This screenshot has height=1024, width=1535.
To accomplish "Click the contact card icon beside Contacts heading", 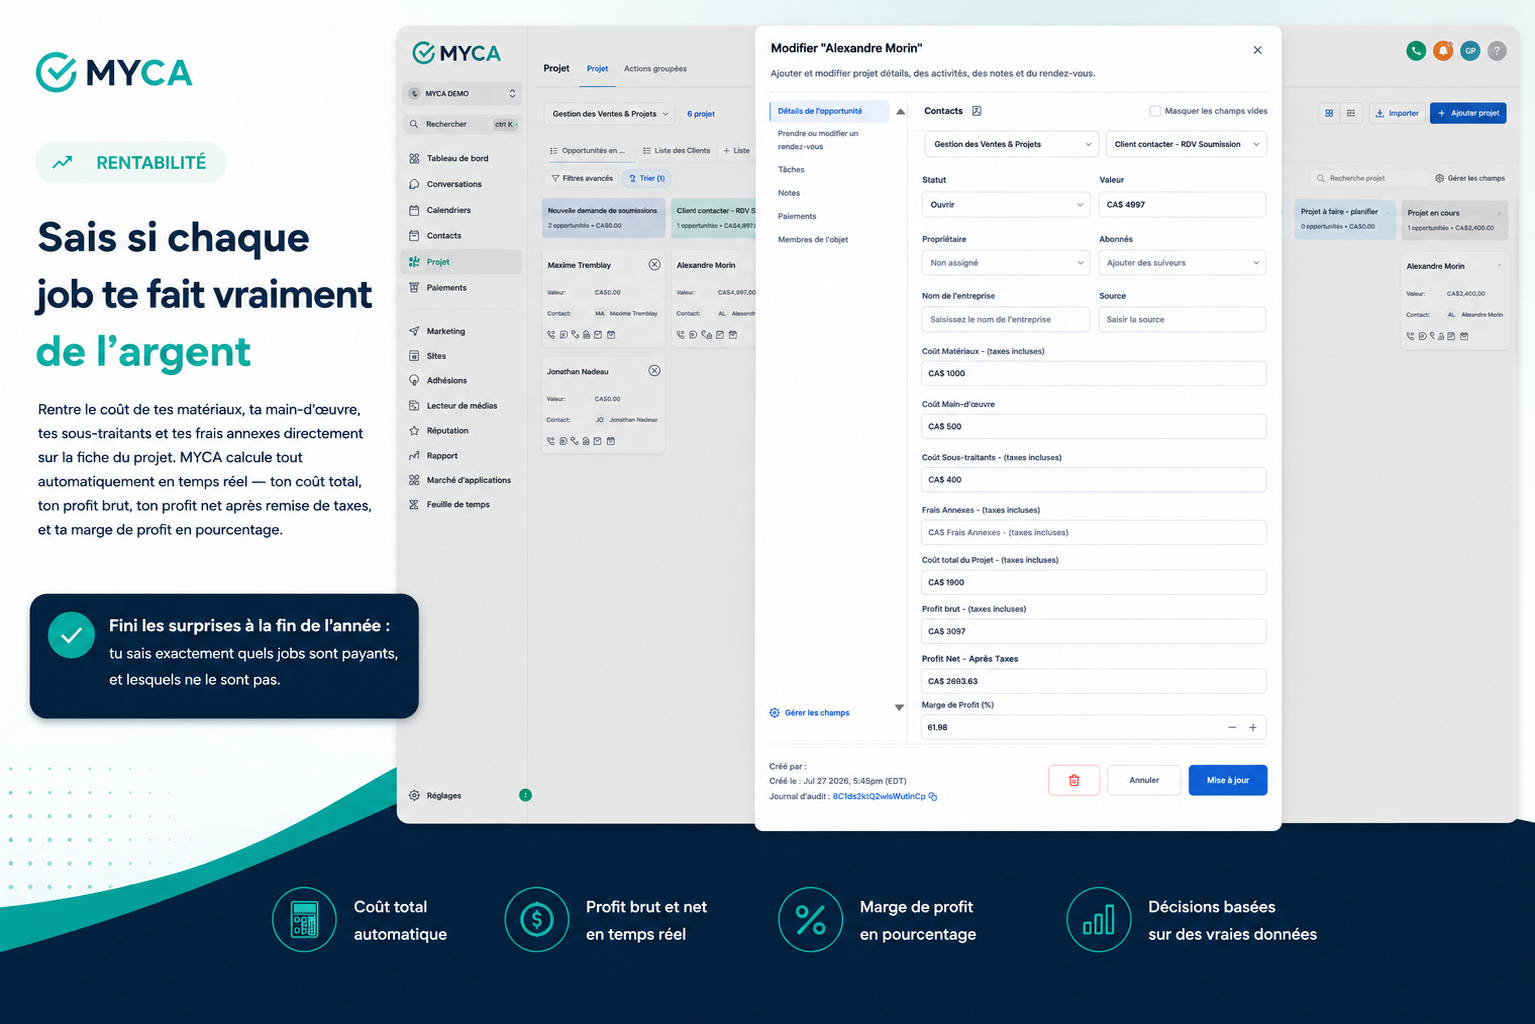I will point(977,111).
